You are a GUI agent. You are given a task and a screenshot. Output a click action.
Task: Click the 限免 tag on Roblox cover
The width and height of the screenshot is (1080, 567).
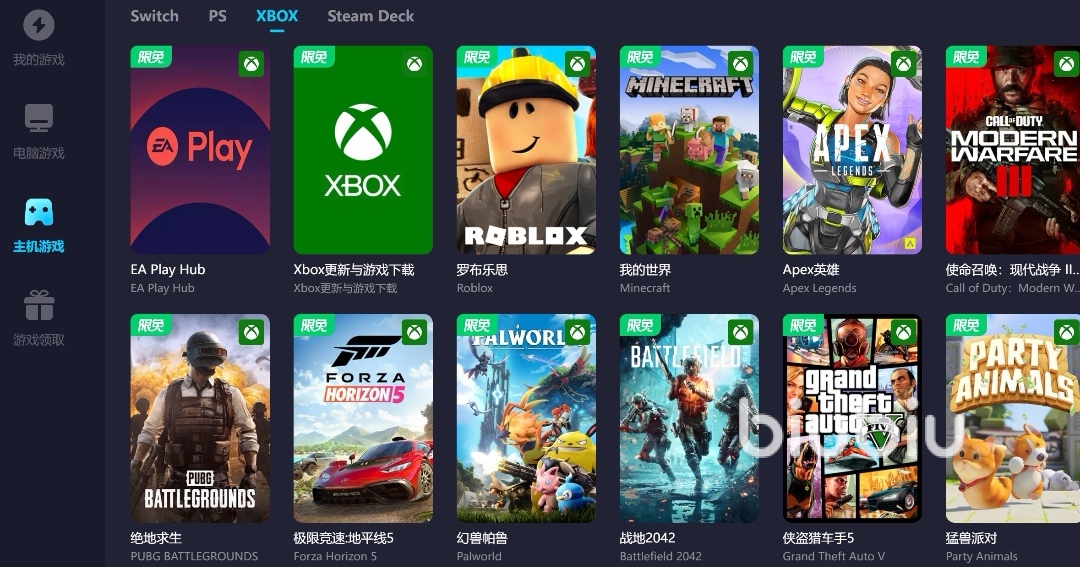coord(477,56)
